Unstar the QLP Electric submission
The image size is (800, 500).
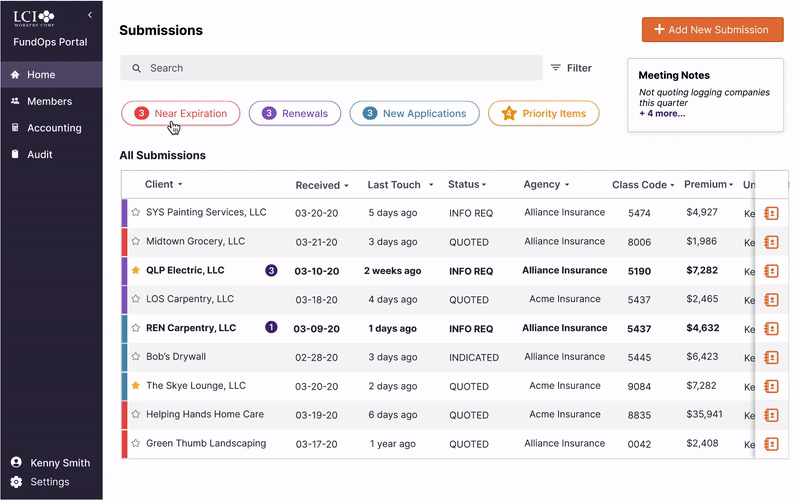point(136,270)
